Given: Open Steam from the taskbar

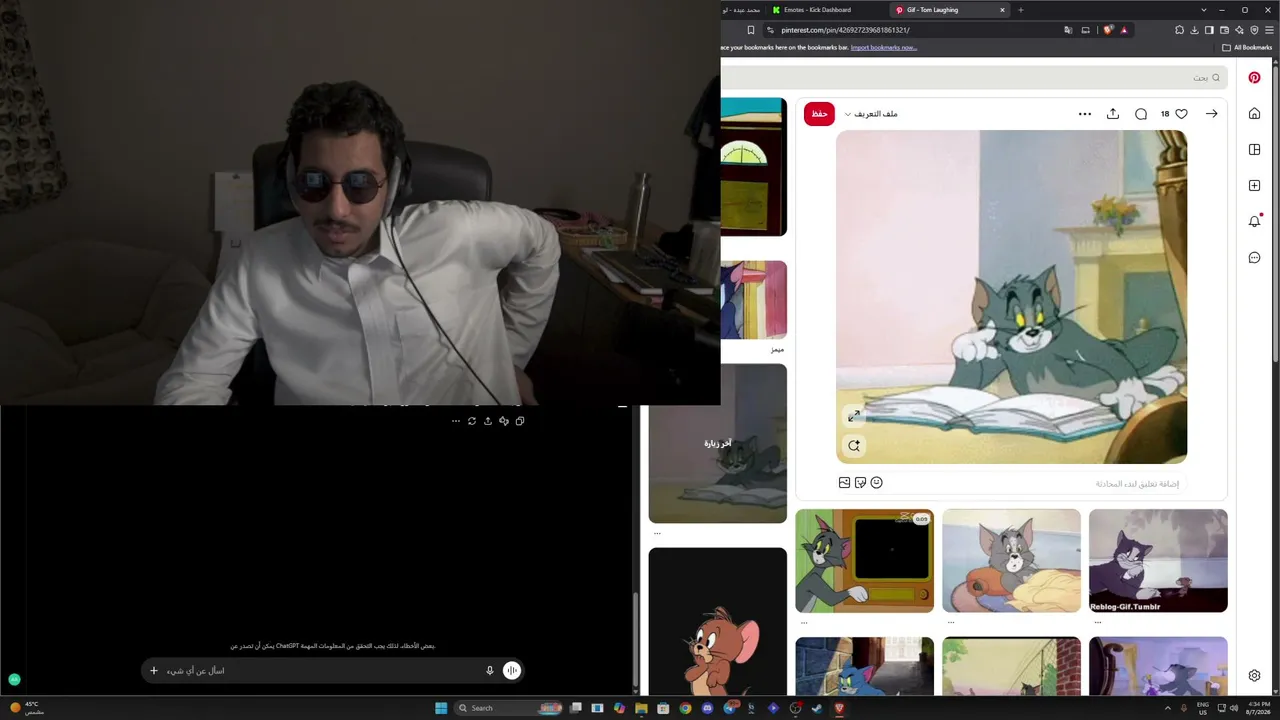Looking at the screenshot, I should click(x=817, y=708).
